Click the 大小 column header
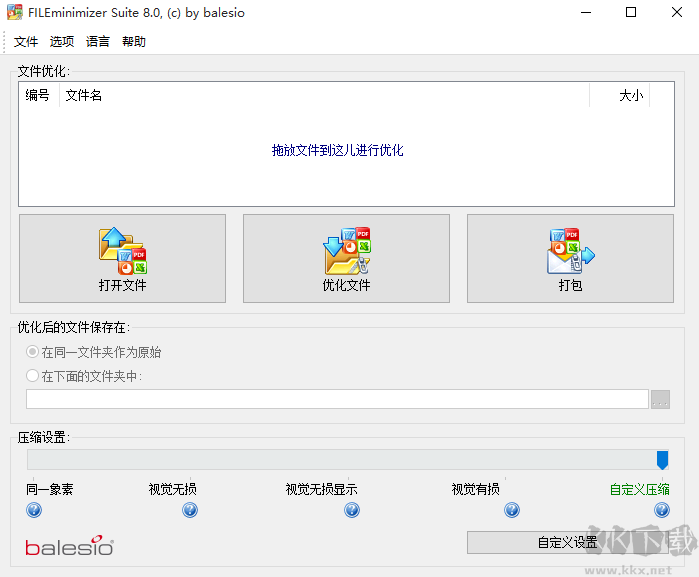This screenshot has width=699, height=577. click(x=620, y=95)
